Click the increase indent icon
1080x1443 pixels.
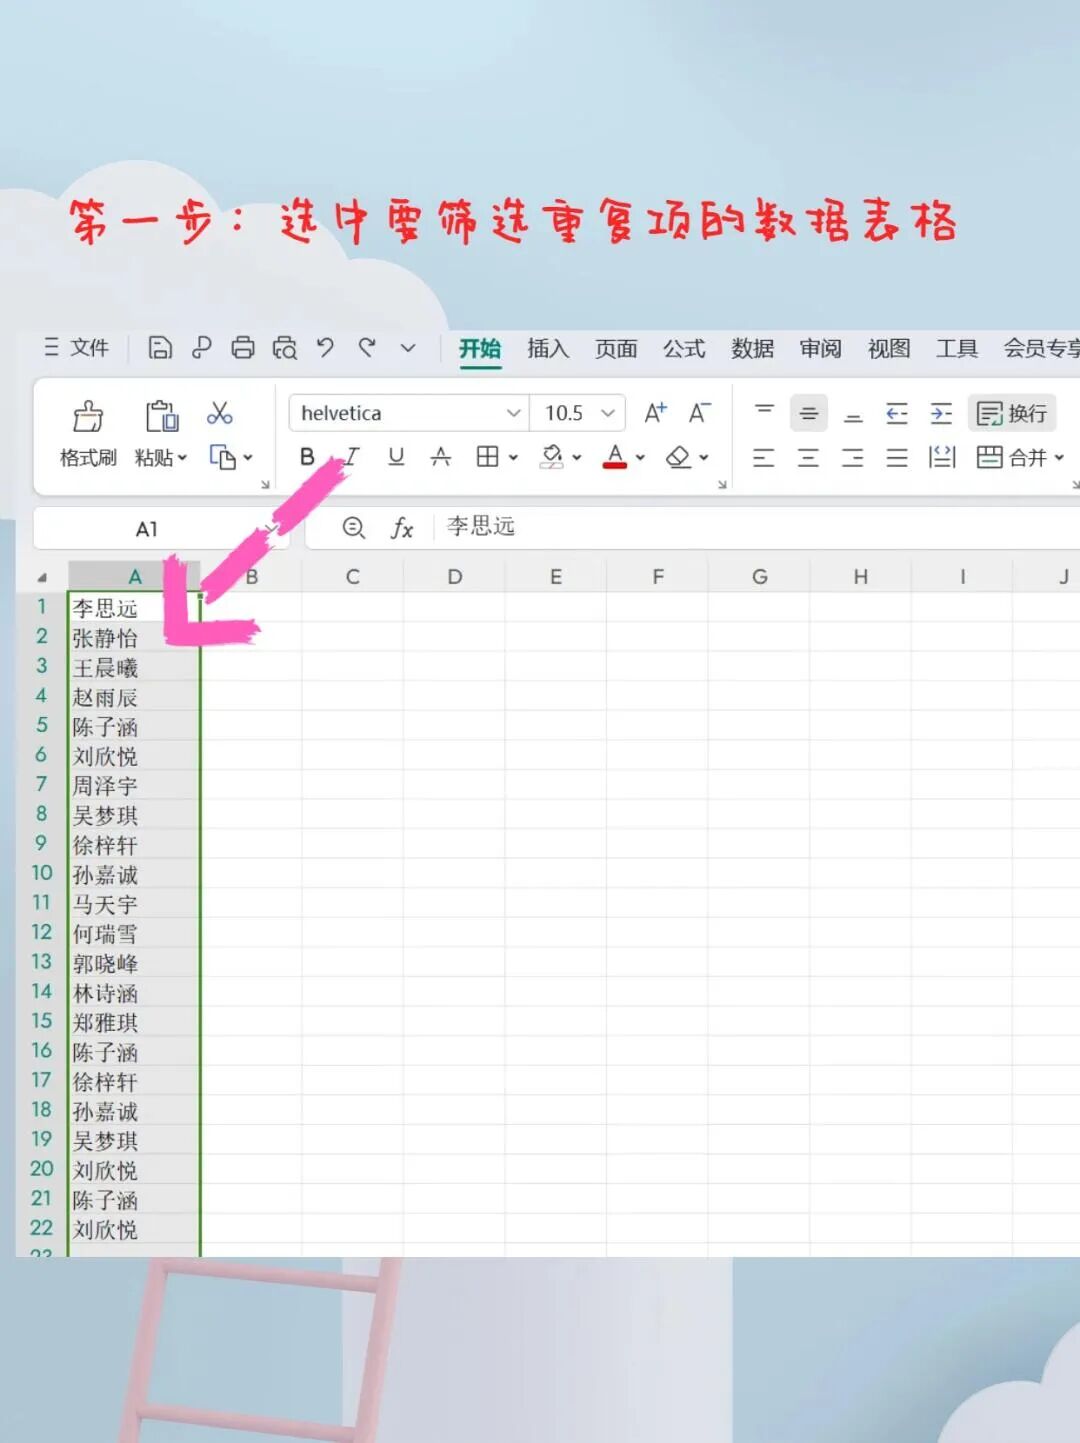tap(941, 413)
